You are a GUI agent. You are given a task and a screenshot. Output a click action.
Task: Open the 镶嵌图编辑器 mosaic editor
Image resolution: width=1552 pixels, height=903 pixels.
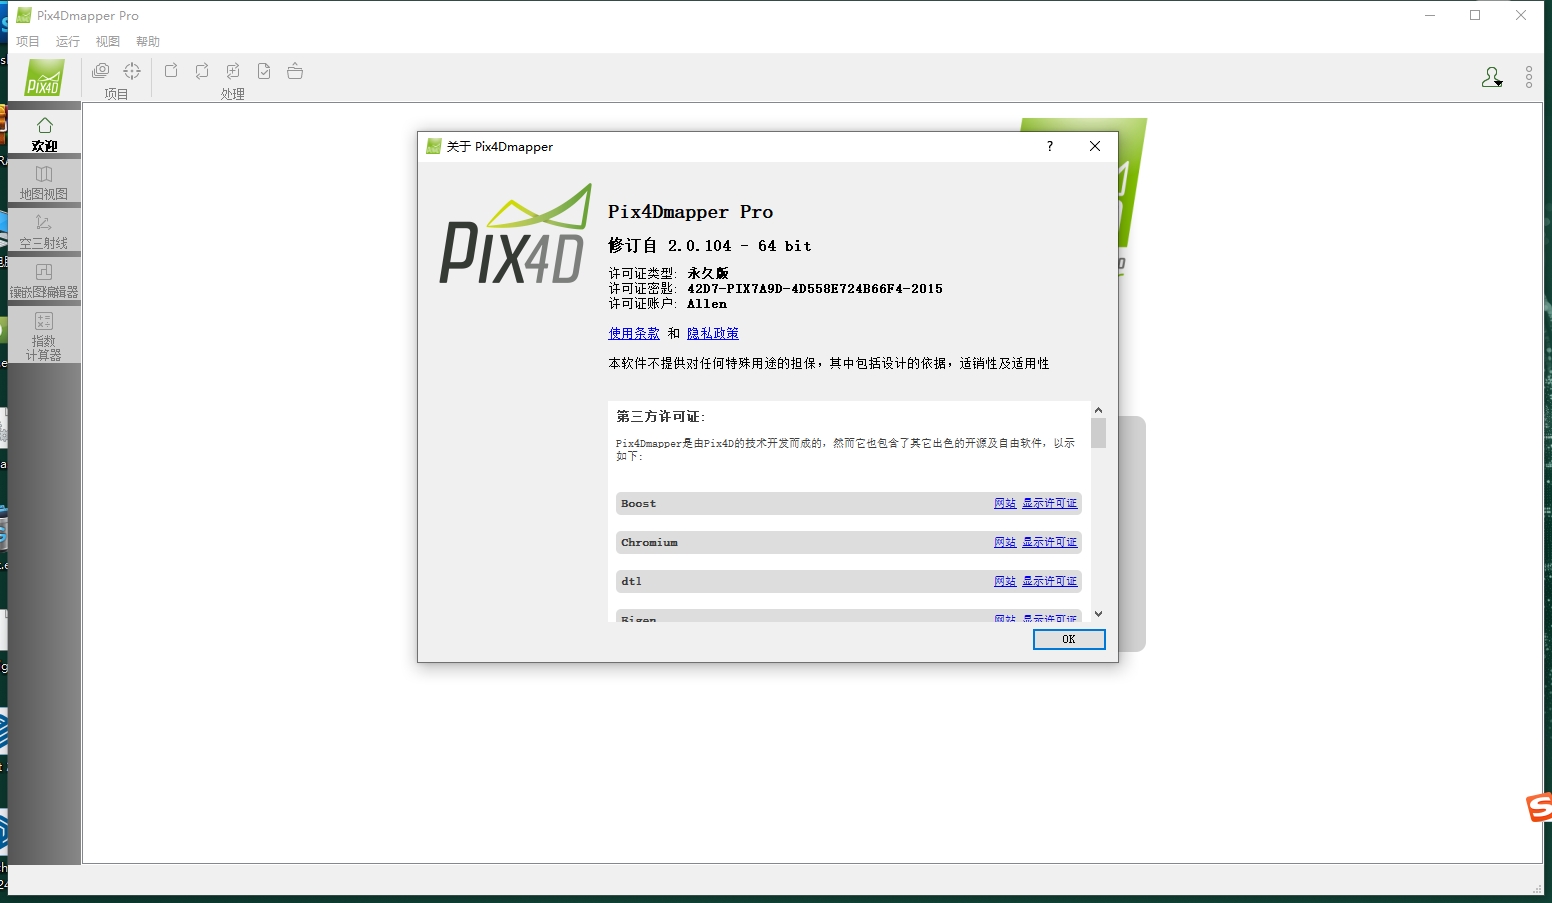(x=44, y=280)
